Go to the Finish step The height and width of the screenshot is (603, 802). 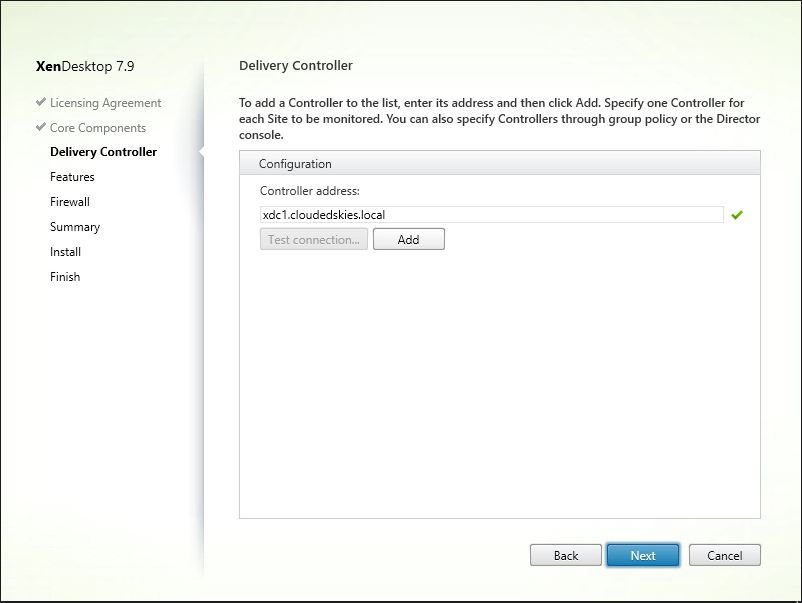pyautogui.click(x=65, y=277)
